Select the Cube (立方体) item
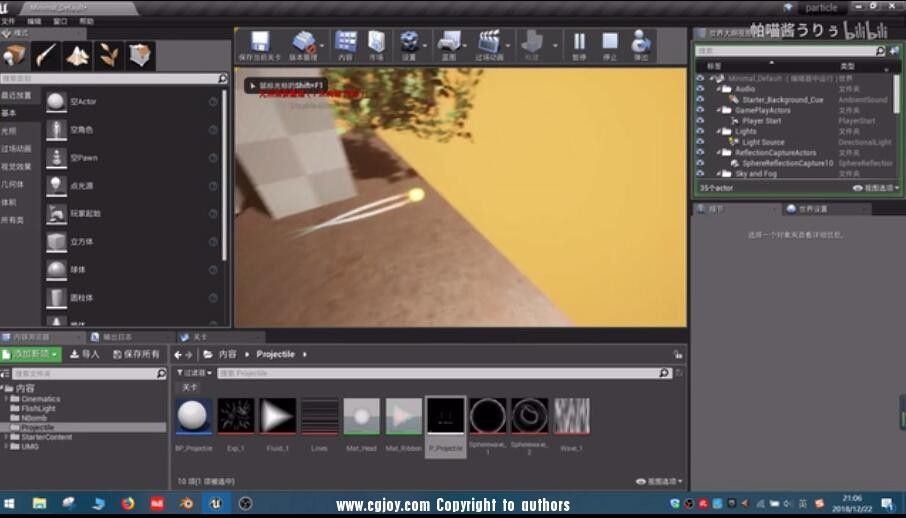Image resolution: width=906 pixels, height=518 pixels. click(132, 242)
